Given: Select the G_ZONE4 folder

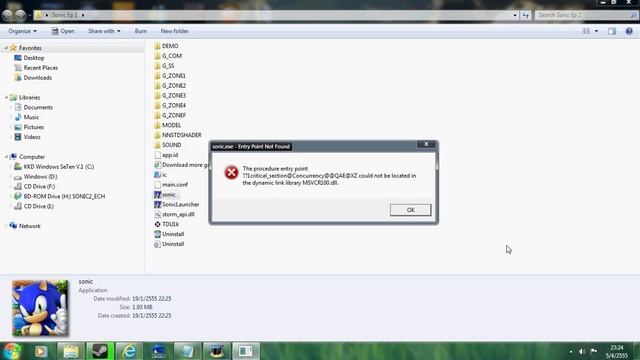Looking at the screenshot, I should [x=173, y=105].
